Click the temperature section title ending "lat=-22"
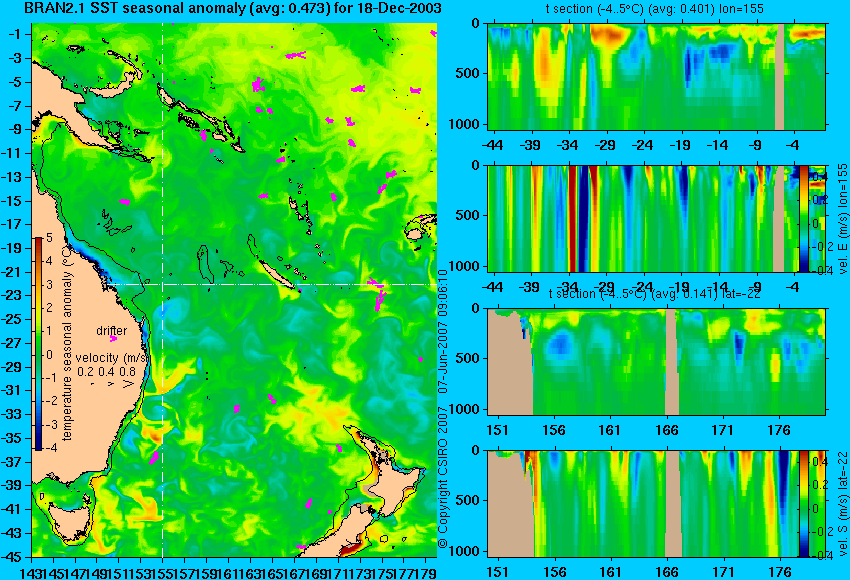 pyautogui.click(x=654, y=294)
